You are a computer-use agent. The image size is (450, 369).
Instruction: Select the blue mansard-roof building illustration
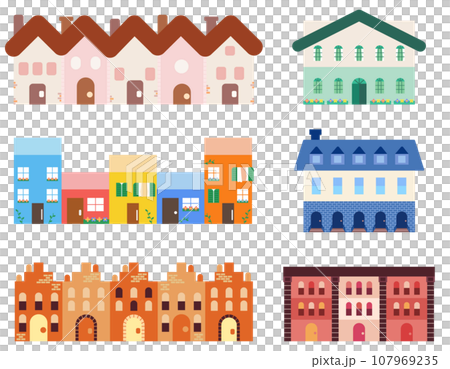[x=359, y=181]
